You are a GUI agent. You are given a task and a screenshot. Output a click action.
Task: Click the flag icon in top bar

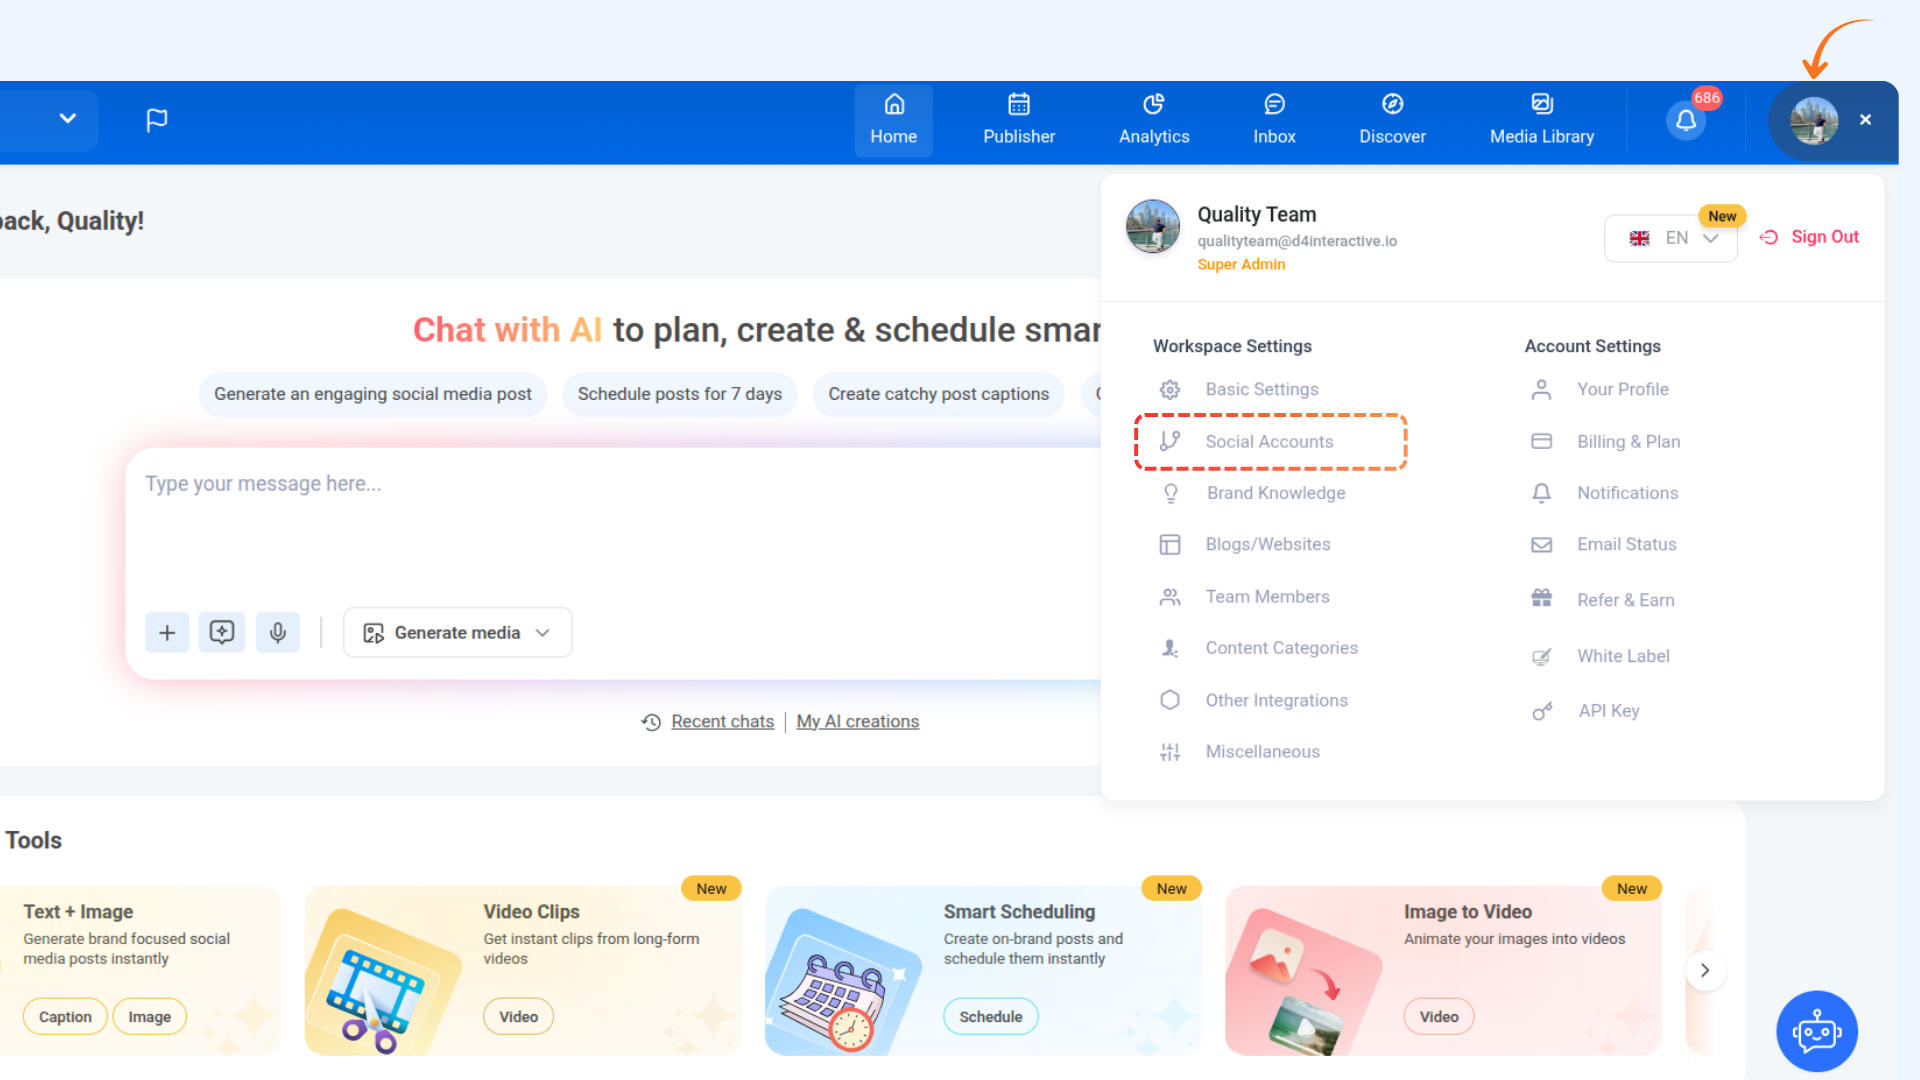tap(157, 120)
